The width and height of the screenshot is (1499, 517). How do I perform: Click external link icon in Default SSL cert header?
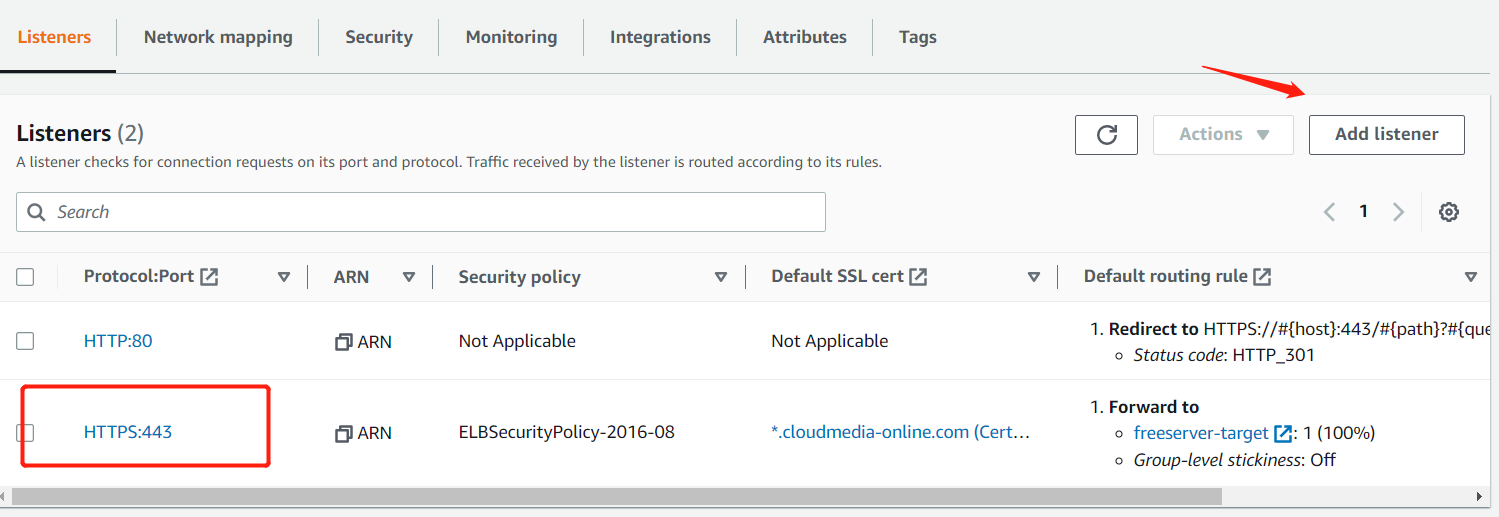pyautogui.click(x=918, y=277)
